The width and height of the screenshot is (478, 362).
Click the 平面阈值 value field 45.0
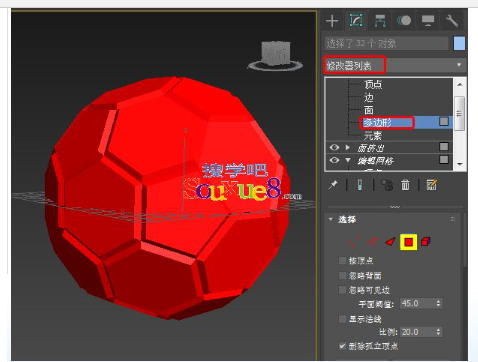coord(417,303)
